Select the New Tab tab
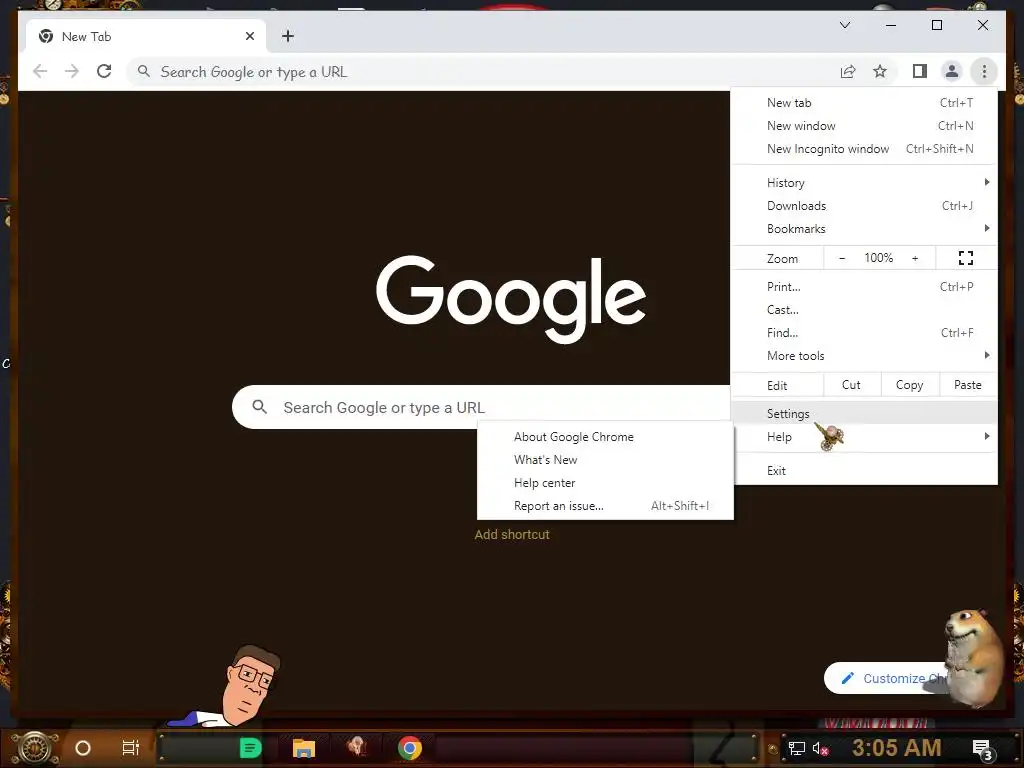Screen dimensions: 1024x768 click(145, 37)
